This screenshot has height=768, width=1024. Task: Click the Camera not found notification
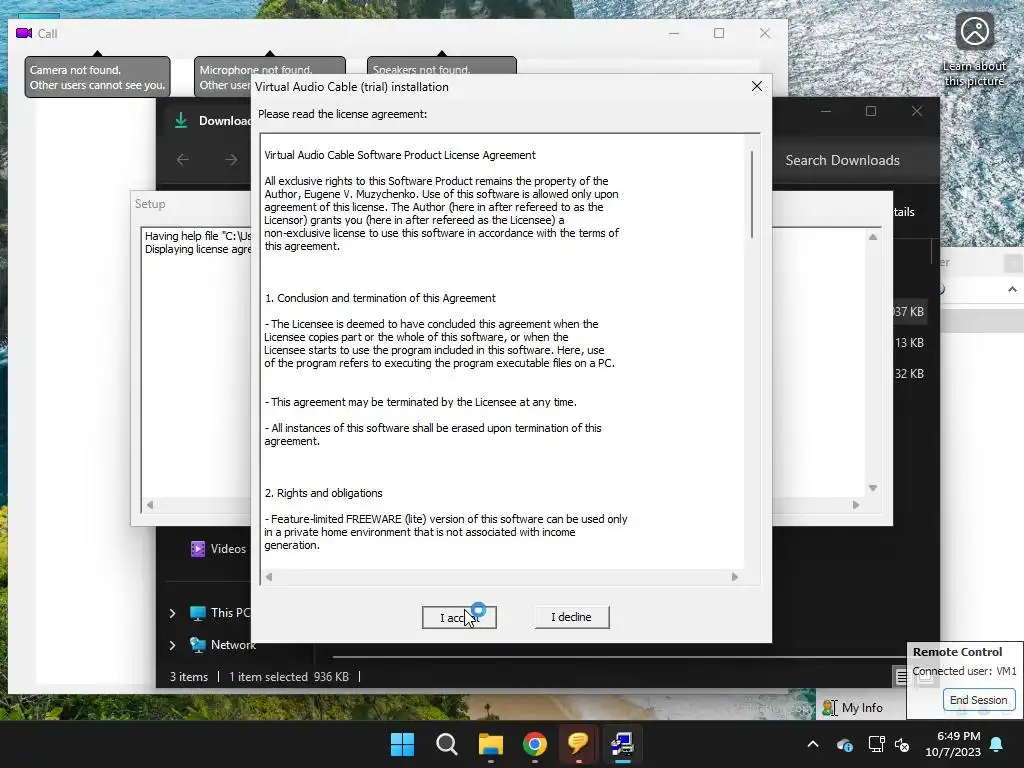97,77
